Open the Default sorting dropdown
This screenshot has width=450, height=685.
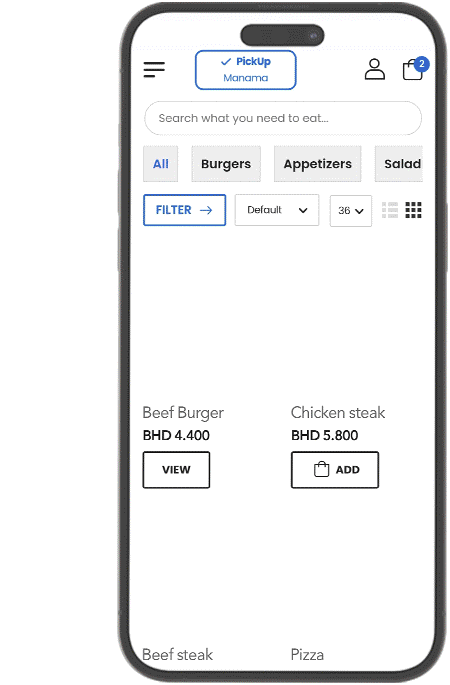[x=277, y=210]
